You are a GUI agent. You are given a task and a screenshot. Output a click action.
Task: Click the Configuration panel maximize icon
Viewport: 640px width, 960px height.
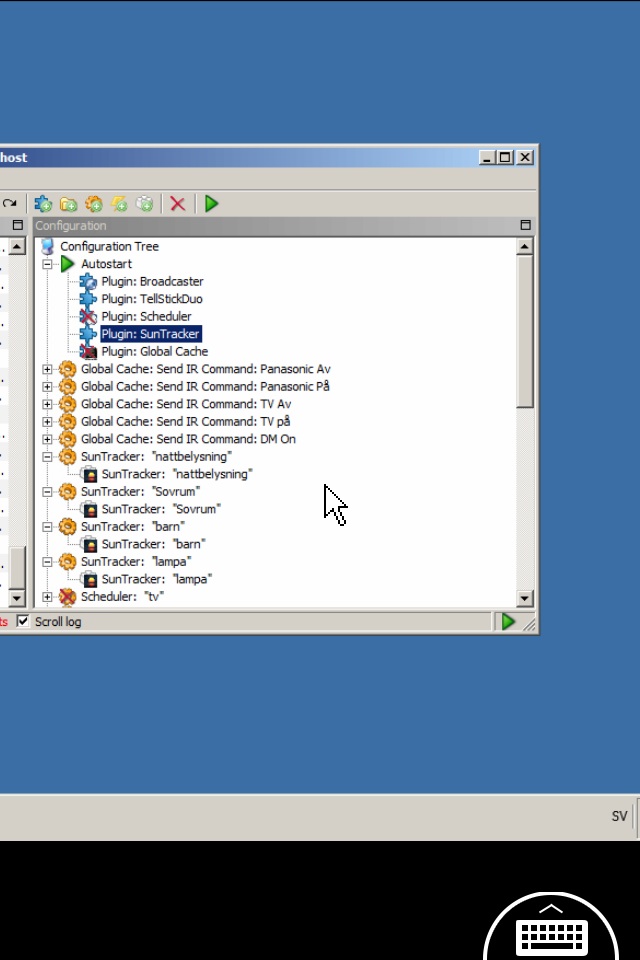tap(525, 225)
